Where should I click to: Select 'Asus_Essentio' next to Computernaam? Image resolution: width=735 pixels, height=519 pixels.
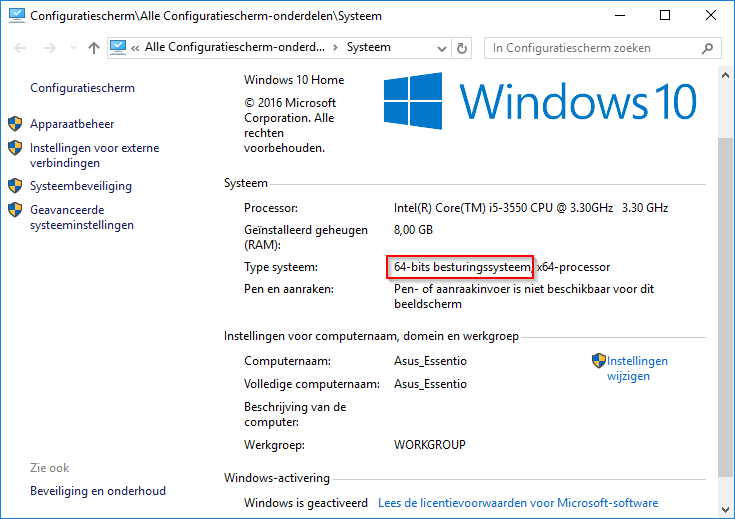click(x=430, y=361)
